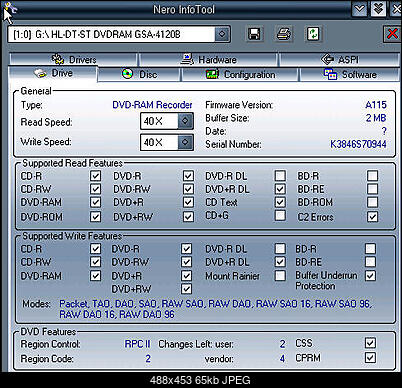
Task: Open the drive selection dropdown arrow
Action: (x=222, y=34)
